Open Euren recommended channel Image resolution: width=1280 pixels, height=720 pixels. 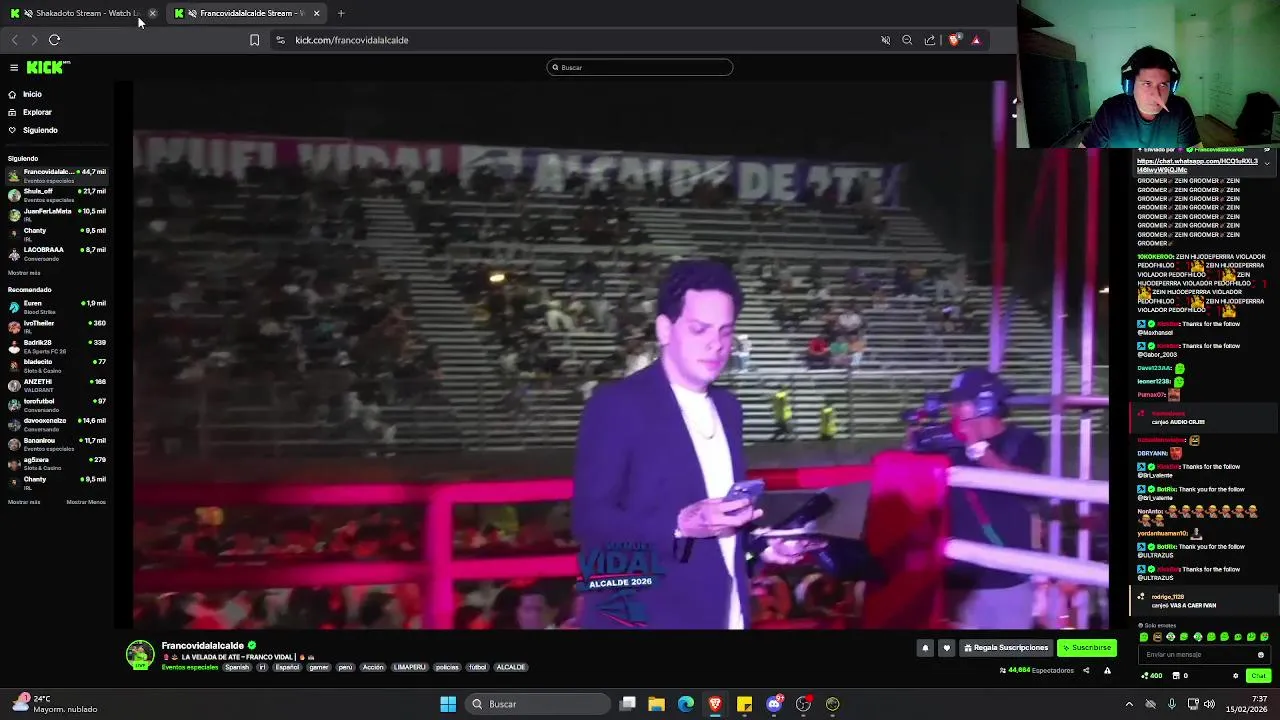57,306
